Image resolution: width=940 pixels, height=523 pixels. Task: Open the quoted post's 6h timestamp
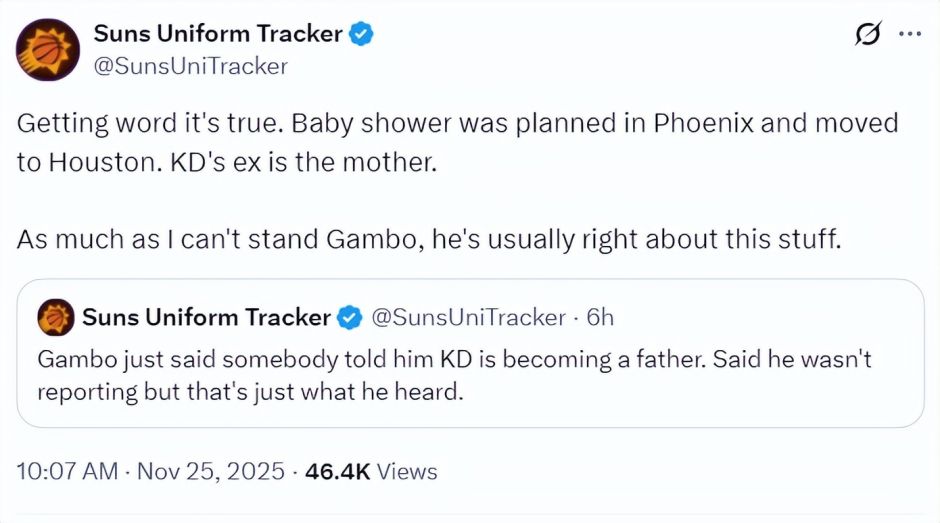tap(600, 318)
